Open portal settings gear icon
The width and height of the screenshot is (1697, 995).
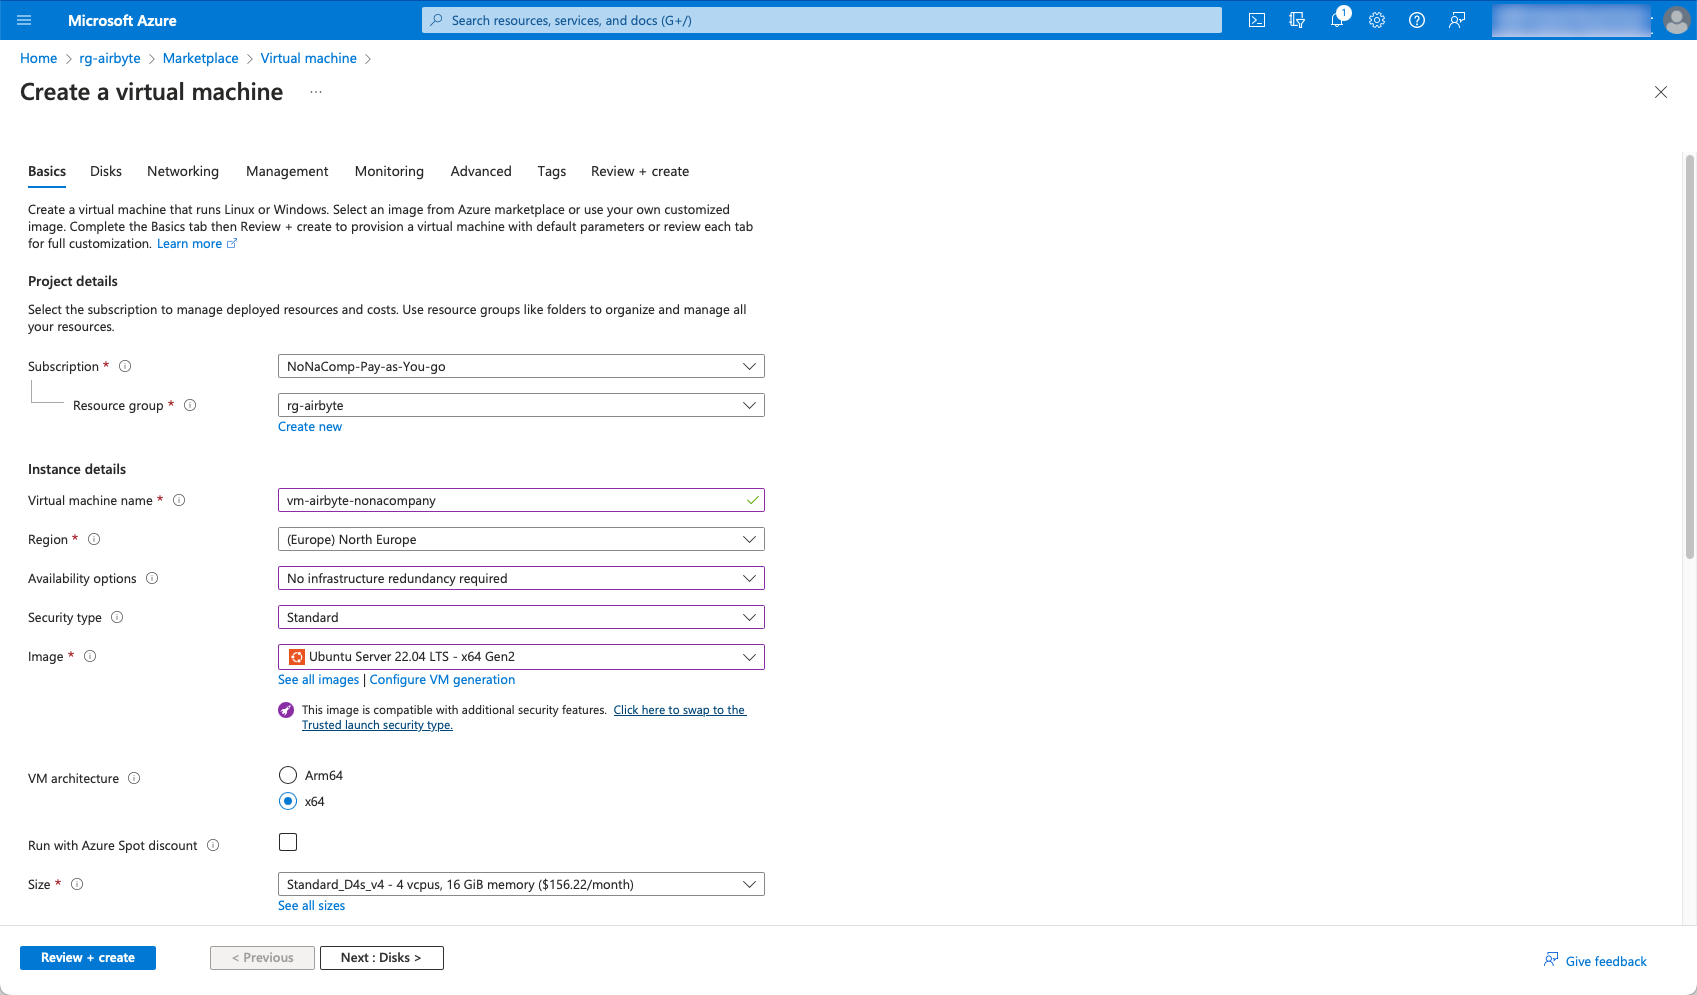(x=1377, y=20)
